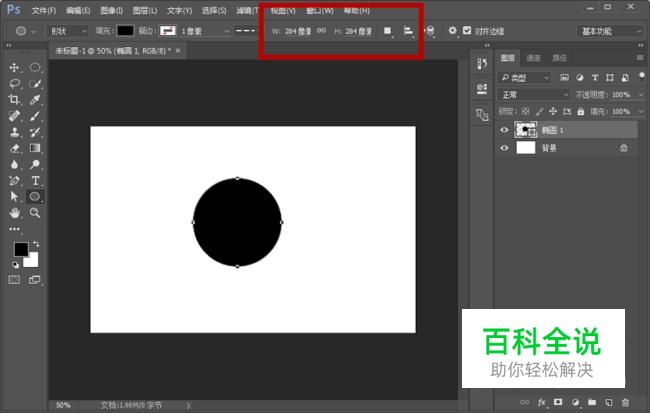Viewport: 650px width, 413px height.
Task: Open the 正常 blend mode dropdown
Action: (534, 95)
